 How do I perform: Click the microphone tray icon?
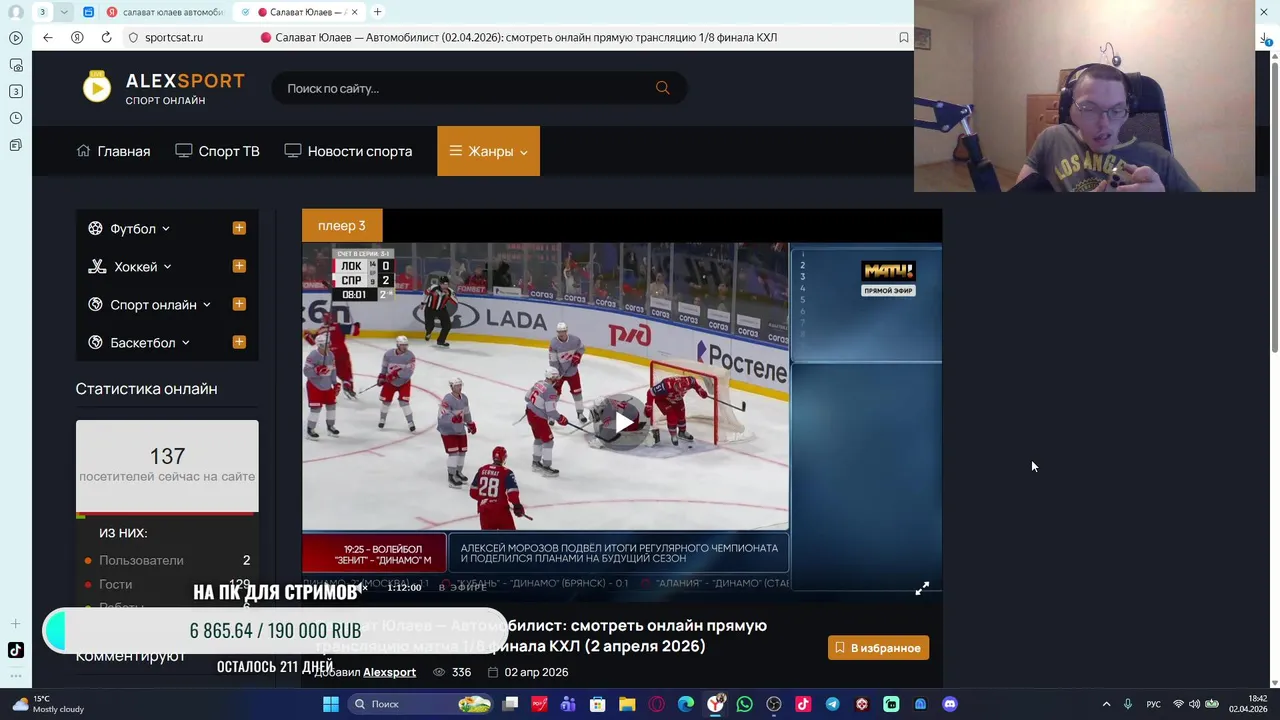click(x=1128, y=704)
